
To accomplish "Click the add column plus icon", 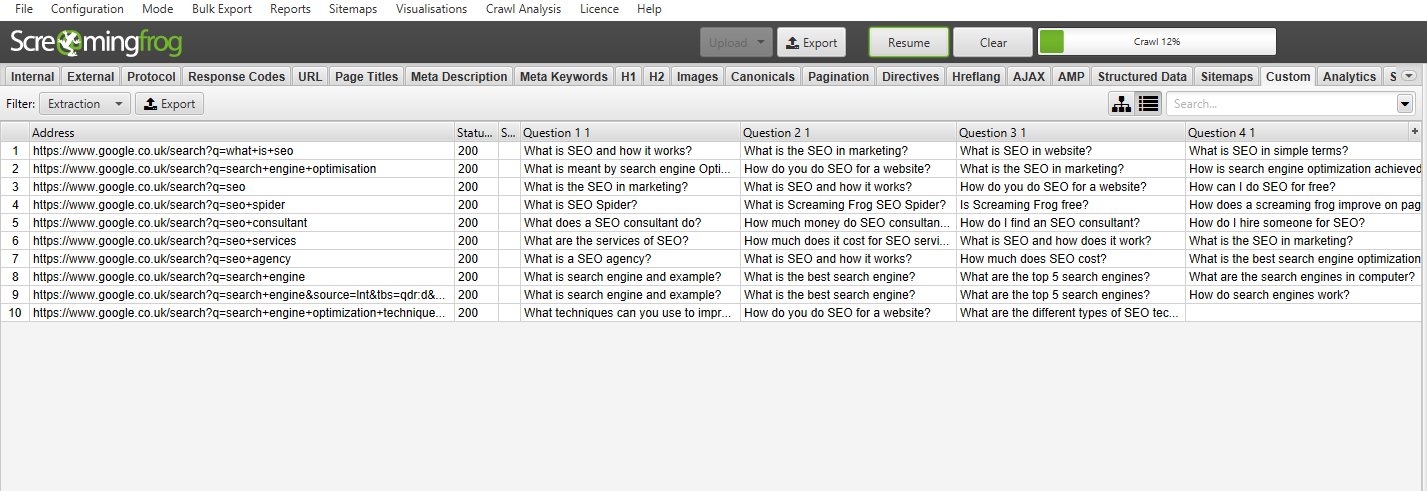I will click(1414, 131).
